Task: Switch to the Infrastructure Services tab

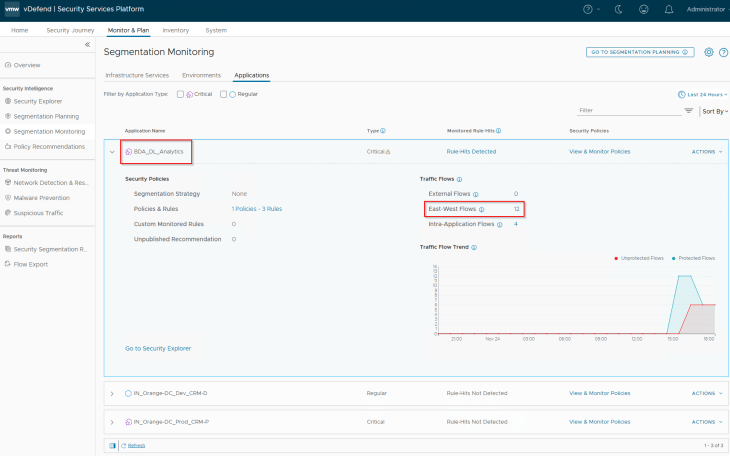Action: click(135, 75)
